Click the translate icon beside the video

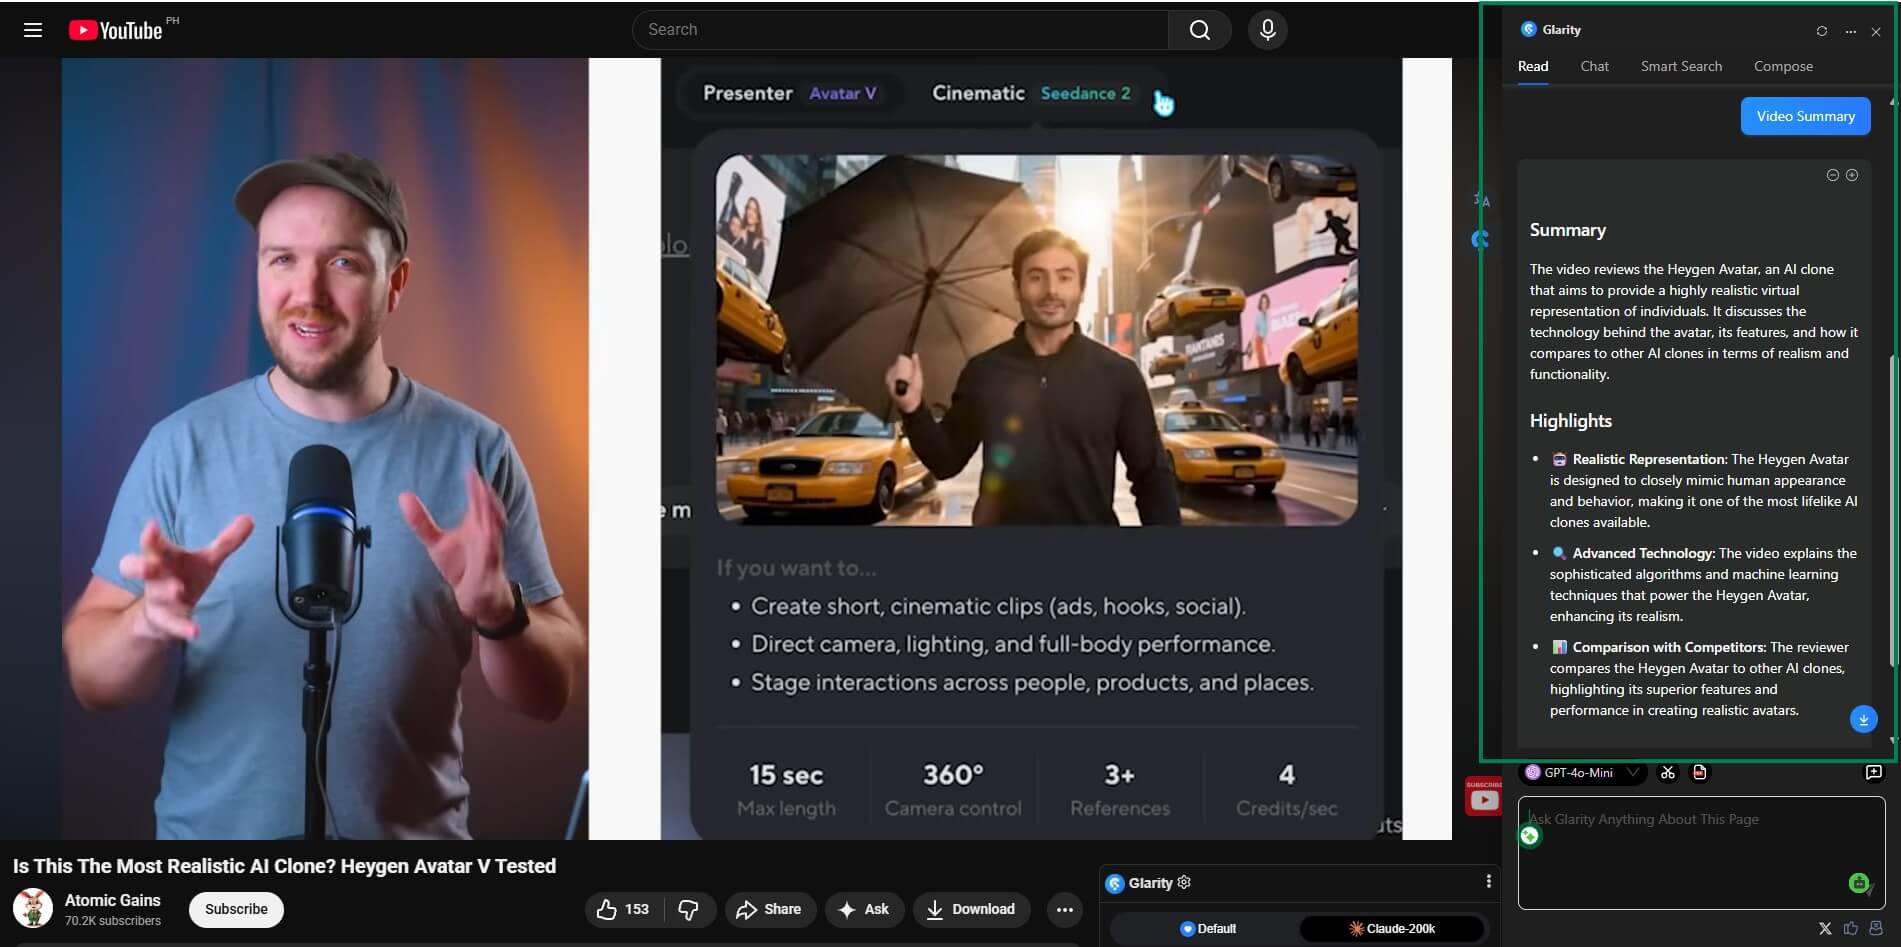point(1481,200)
